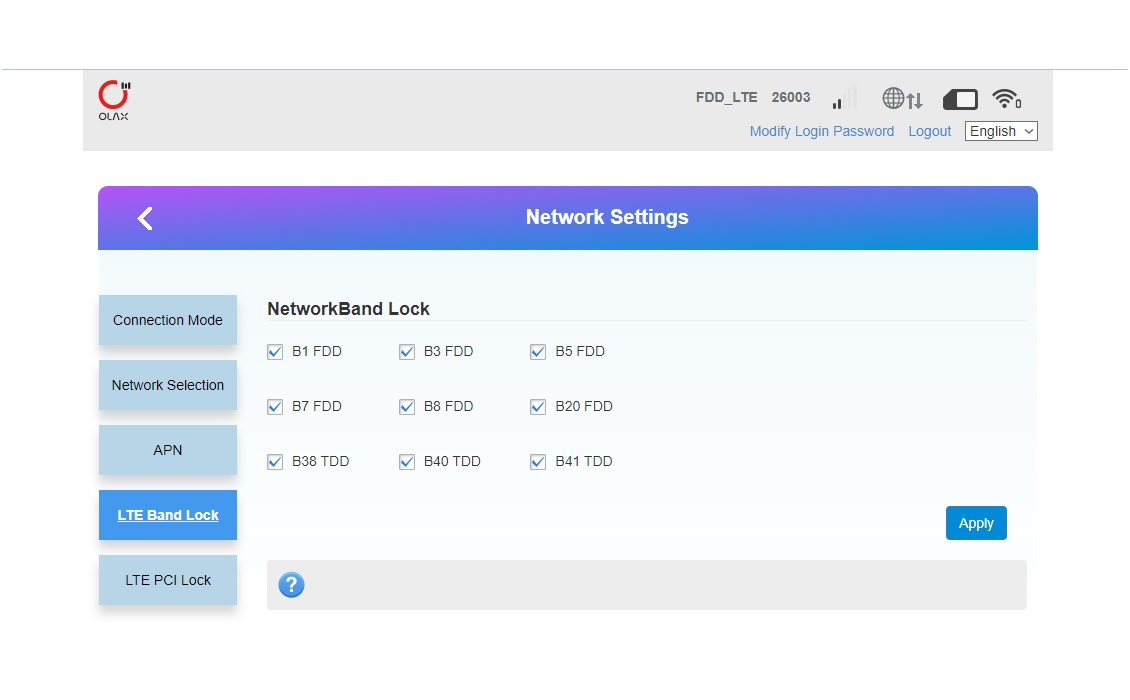This screenshot has width=1130, height=700.
Task: Toggle the B7 FDD checkbox
Action: click(x=275, y=407)
